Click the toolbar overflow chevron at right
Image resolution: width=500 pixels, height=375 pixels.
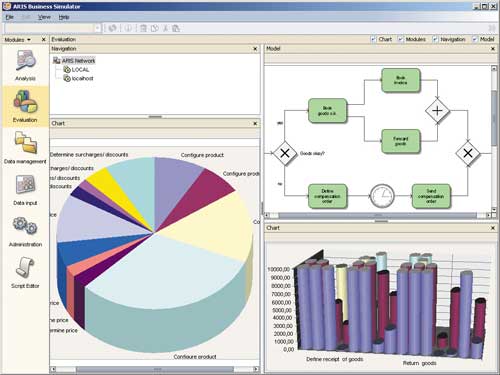pyautogui.click(x=492, y=28)
